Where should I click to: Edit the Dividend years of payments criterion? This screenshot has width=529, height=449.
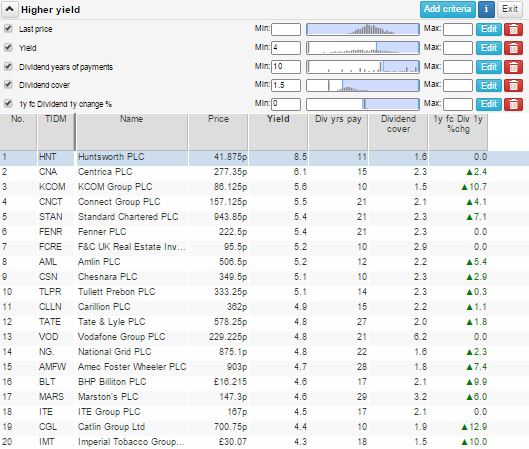tap(489, 67)
